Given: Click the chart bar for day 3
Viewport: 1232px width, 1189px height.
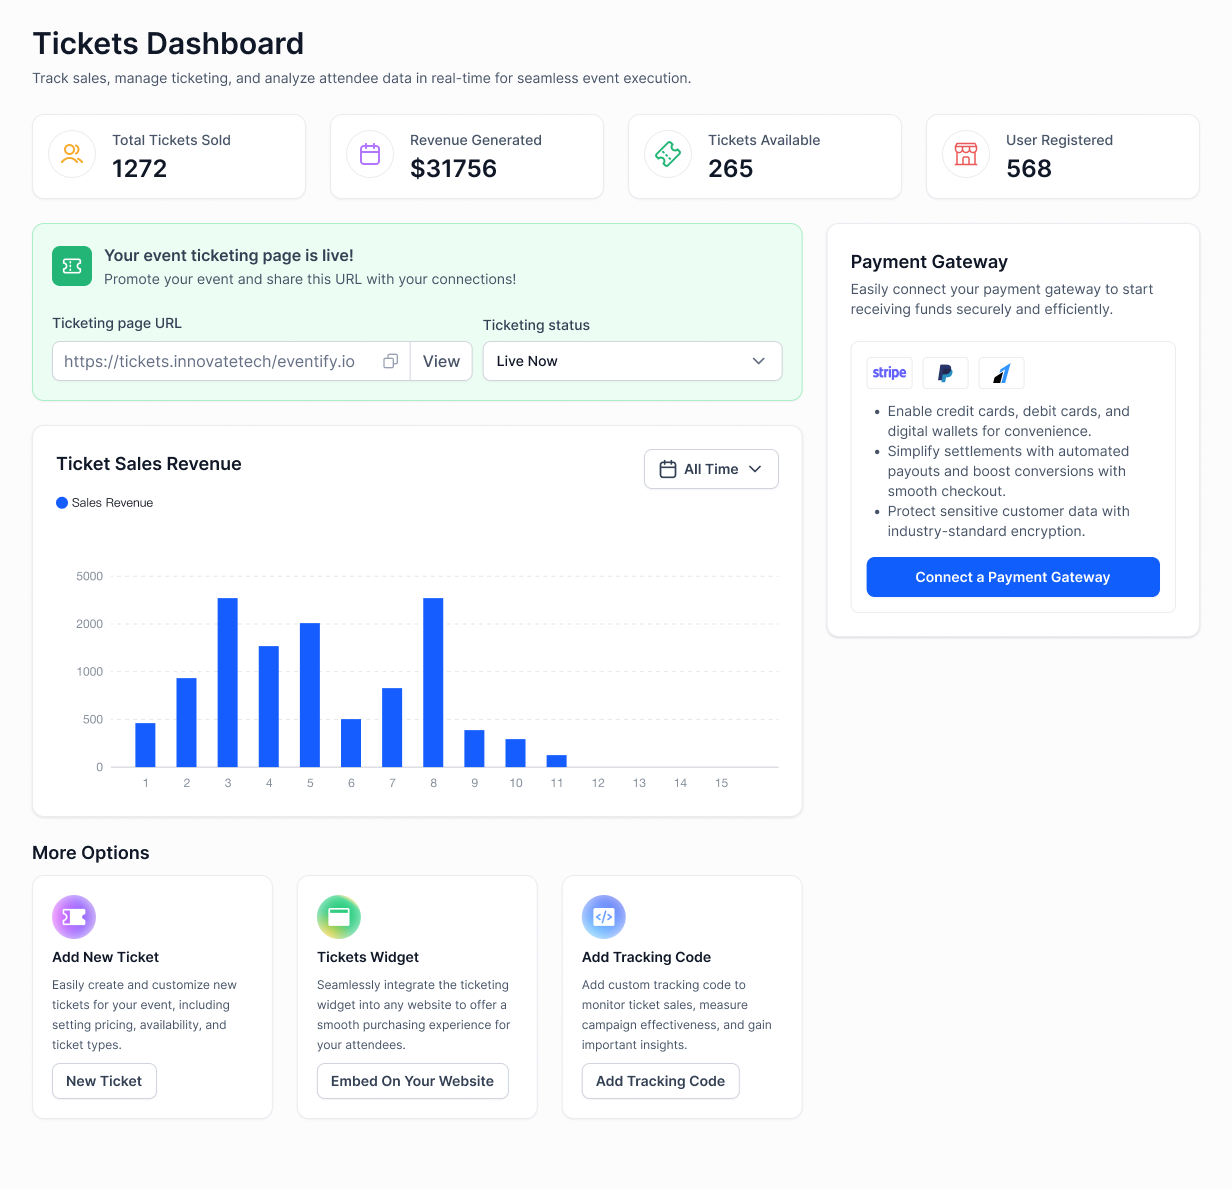Looking at the screenshot, I should (x=228, y=682).
